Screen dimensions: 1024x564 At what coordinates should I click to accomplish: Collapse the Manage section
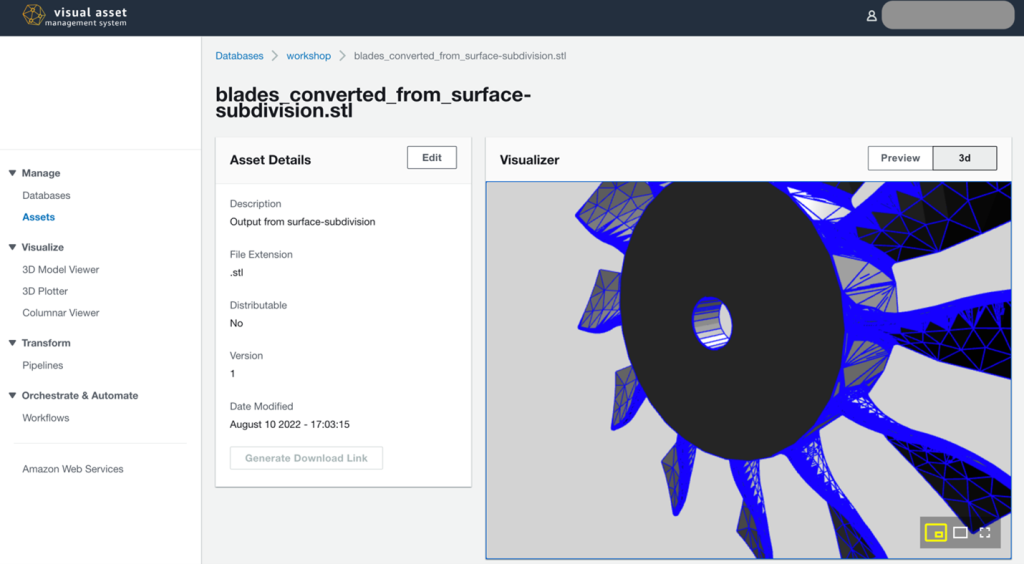click(x=12, y=173)
